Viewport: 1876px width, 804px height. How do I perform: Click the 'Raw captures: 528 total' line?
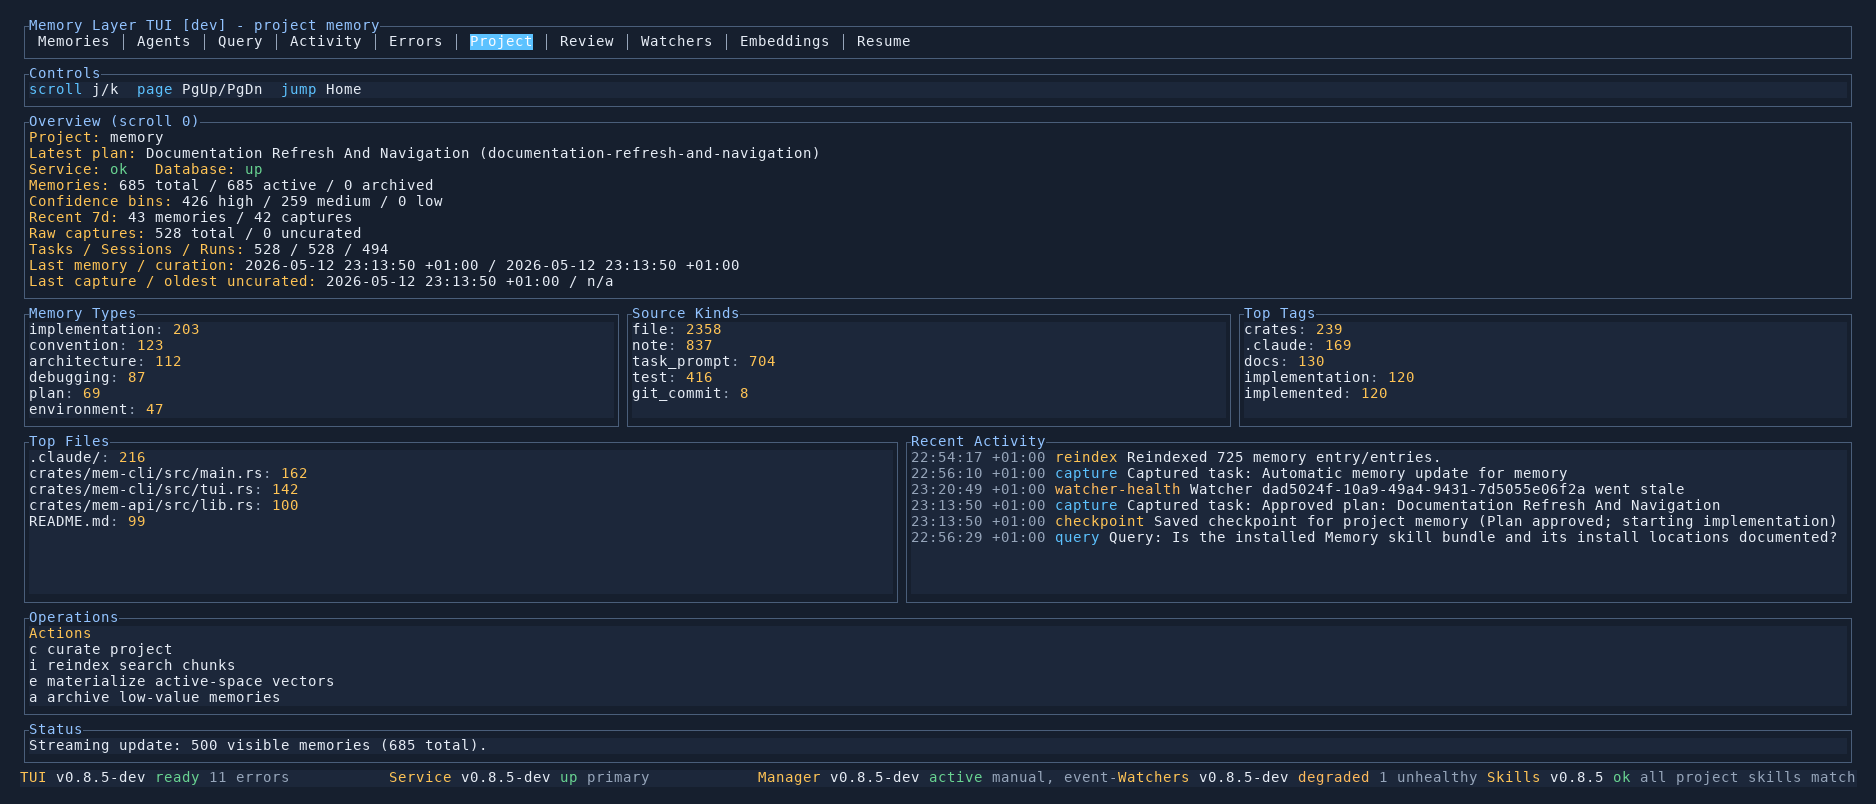pos(195,233)
